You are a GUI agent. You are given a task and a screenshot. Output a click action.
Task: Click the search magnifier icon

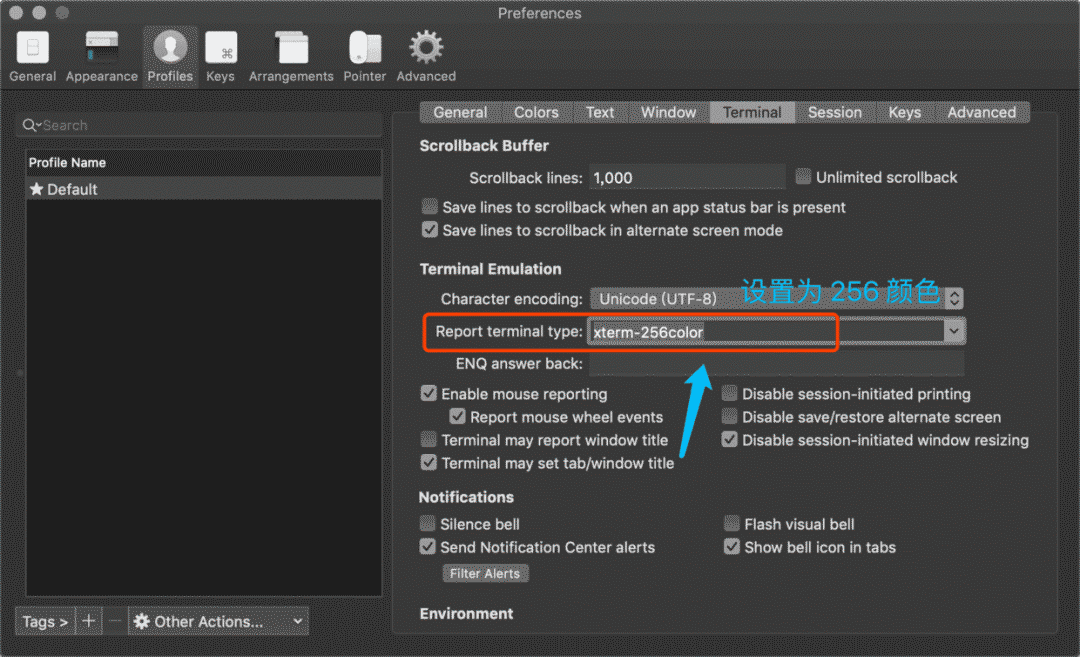[x=30, y=125]
